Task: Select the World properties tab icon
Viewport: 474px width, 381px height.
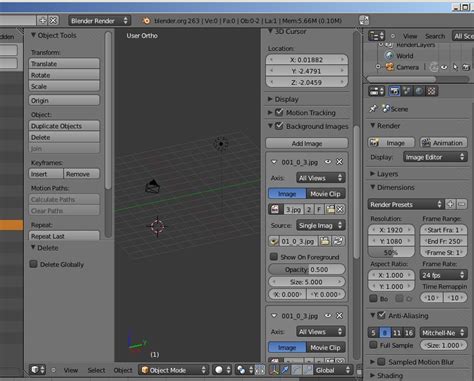Action: (x=419, y=91)
